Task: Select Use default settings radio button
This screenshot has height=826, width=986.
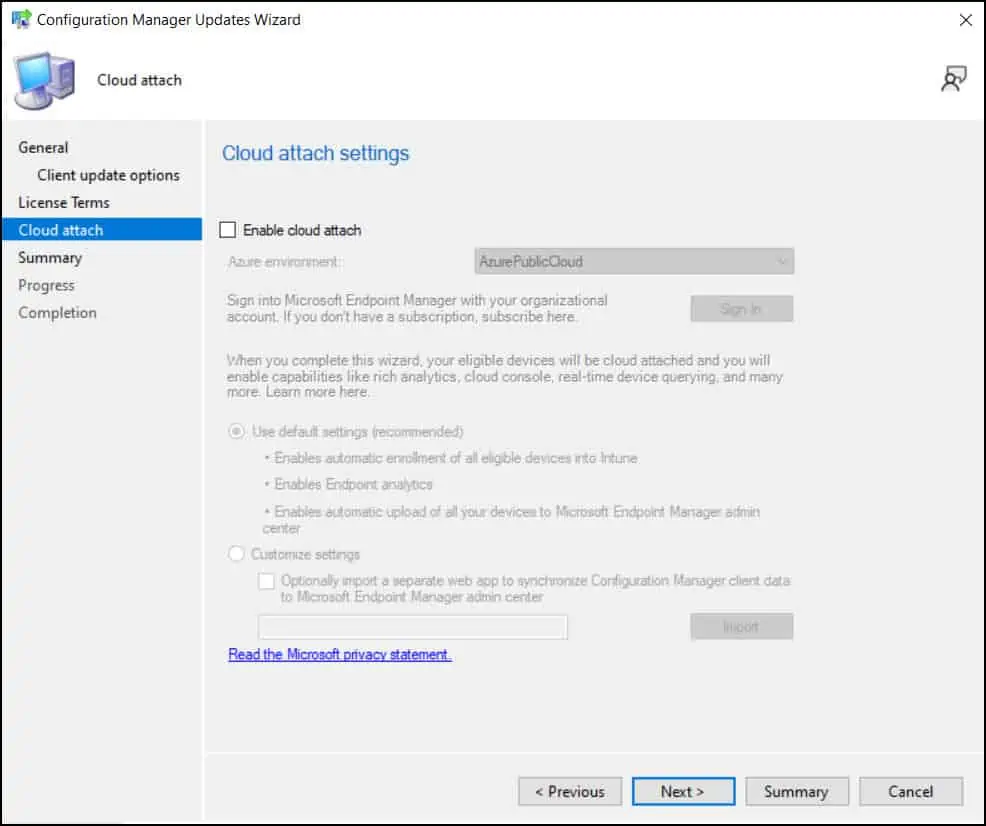Action: (x=236, y=432)
